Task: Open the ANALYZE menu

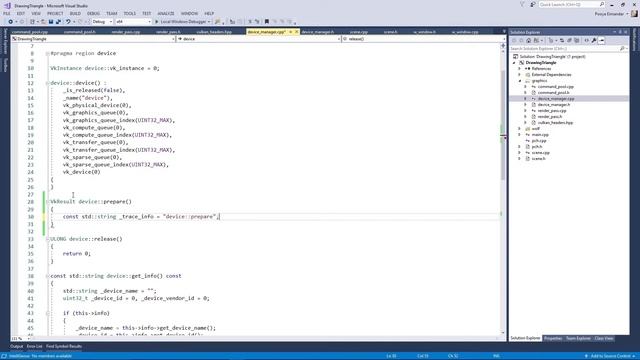Action: [166, 13]
